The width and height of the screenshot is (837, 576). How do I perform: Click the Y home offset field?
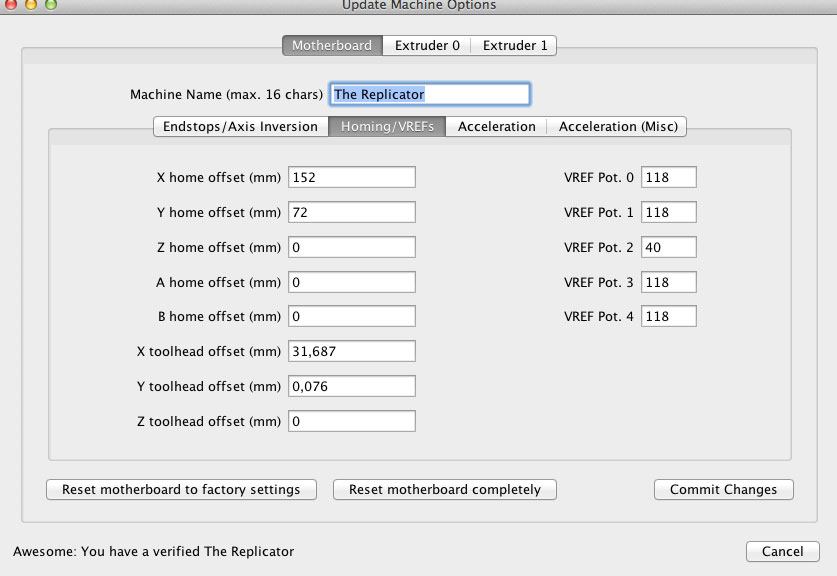coord(352,212)
